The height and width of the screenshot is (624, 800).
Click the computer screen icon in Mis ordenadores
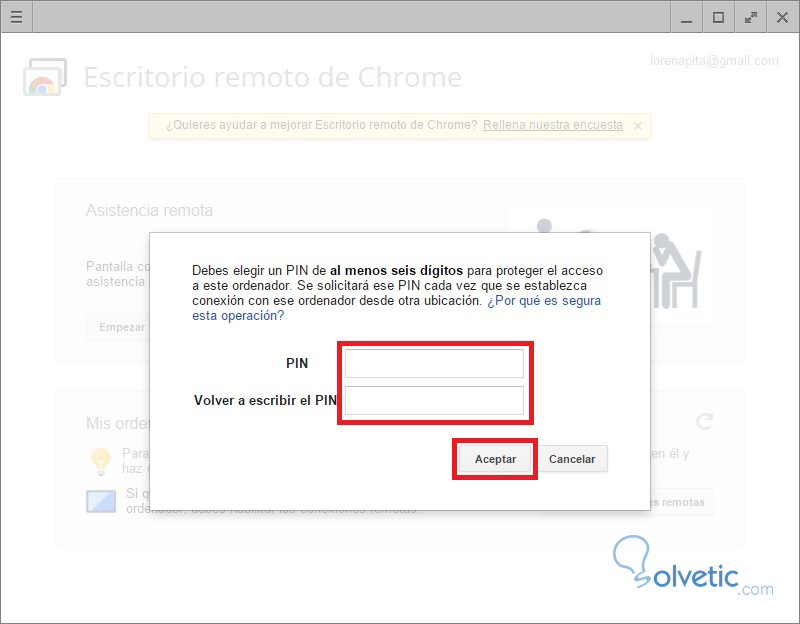pyautogui.click(x=101, y=502)
